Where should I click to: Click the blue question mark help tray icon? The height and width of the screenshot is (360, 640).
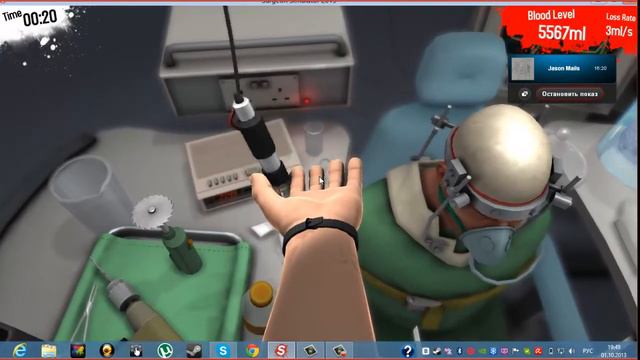click(x=407, y=351)
